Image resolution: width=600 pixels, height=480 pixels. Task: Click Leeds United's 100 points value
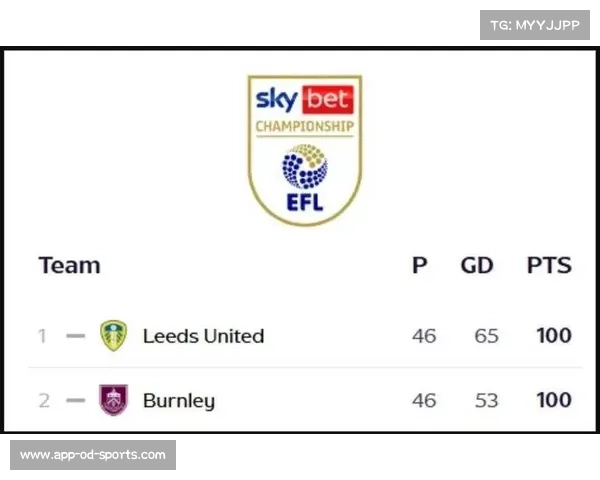pyautogui.click(x=554, y=336)
